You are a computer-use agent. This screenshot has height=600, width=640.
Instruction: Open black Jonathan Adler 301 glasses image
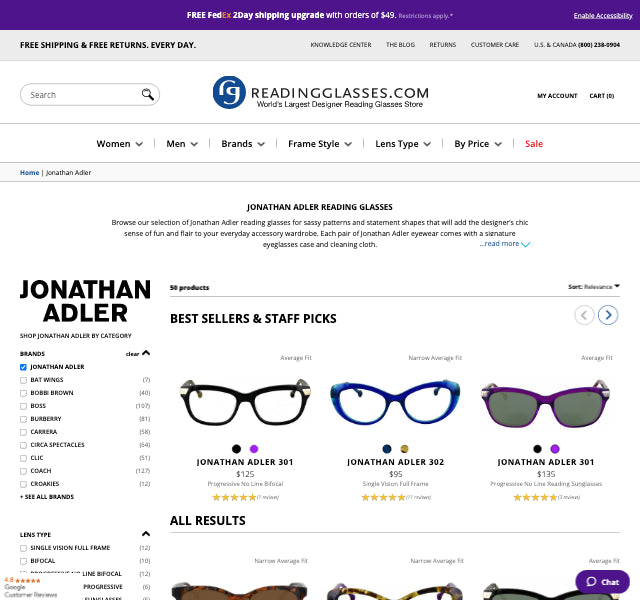[245, 402]
